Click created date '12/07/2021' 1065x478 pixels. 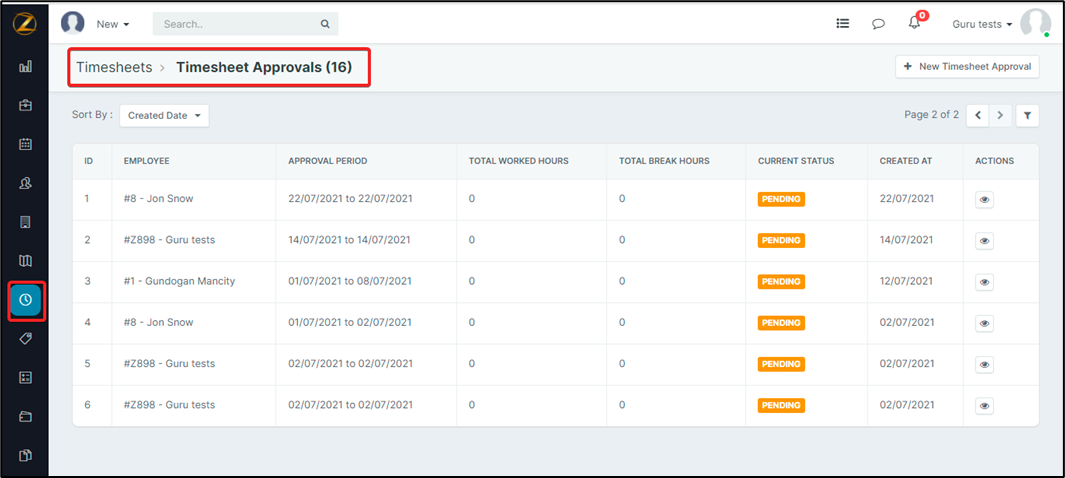click(907, 281)
